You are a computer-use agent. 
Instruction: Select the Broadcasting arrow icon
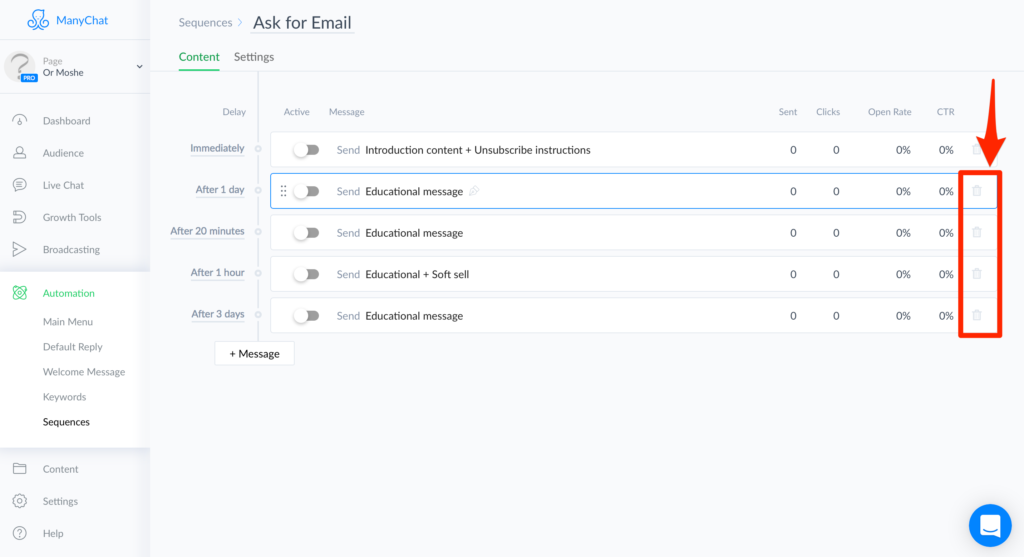pyautogui.click(x=19, y=249)
